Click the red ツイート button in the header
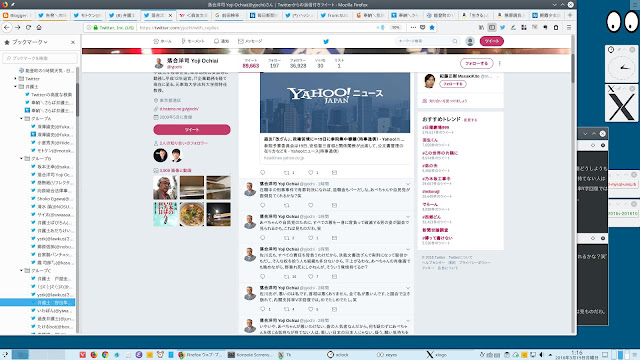 (x=491, y=41)
